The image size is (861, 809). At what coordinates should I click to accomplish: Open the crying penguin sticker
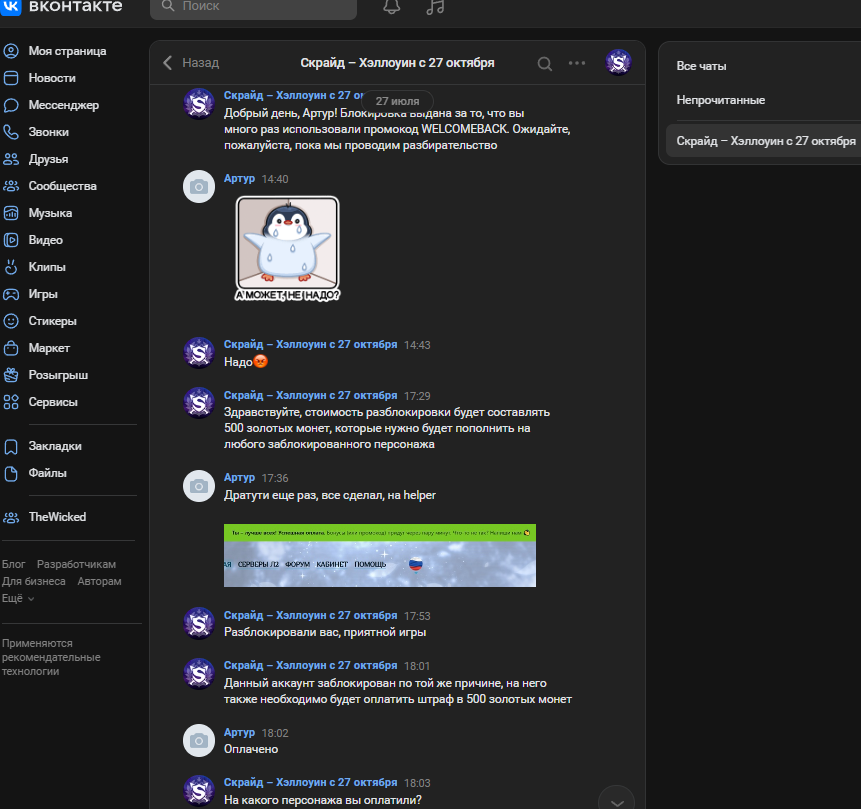[x=287, y=249]
